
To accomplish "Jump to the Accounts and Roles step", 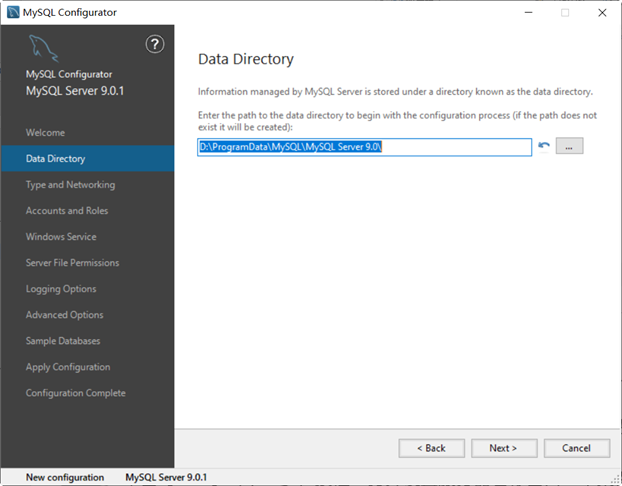I will click(x=67, y=211).
